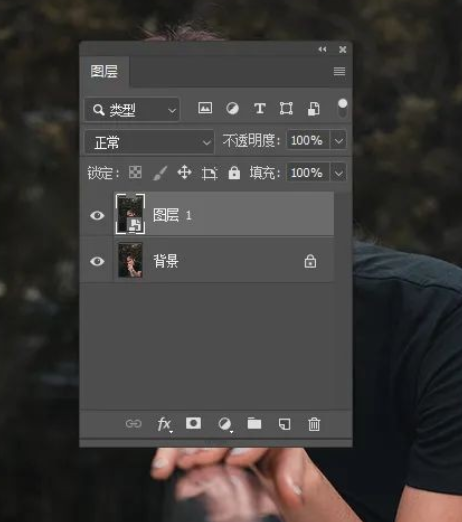This screenshot has height=522, width=462.
Task: Open the layers panel hamburger menu
Action: 339,71
